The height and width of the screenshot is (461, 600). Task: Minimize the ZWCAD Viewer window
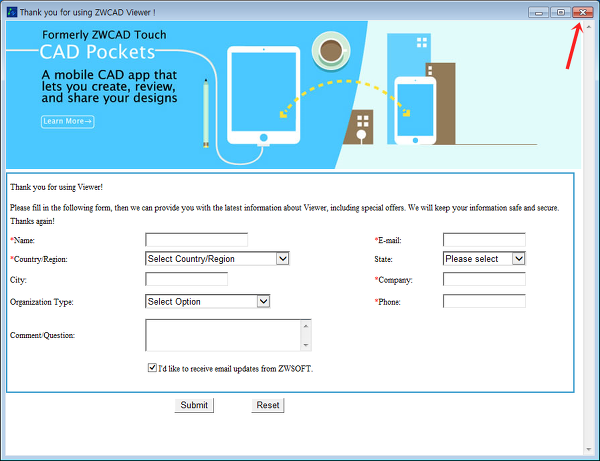tap(539, 12)
